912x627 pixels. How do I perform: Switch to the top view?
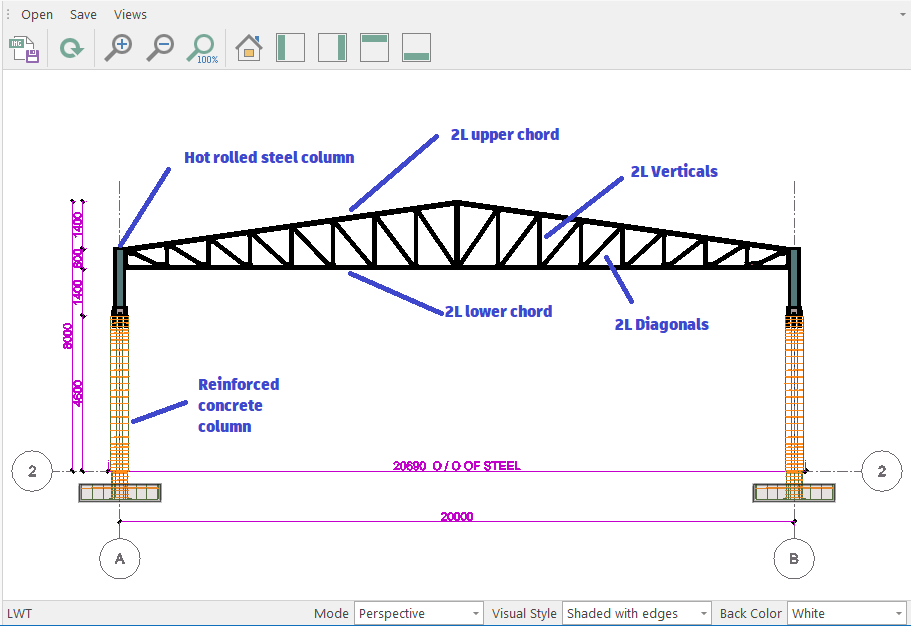374,47
